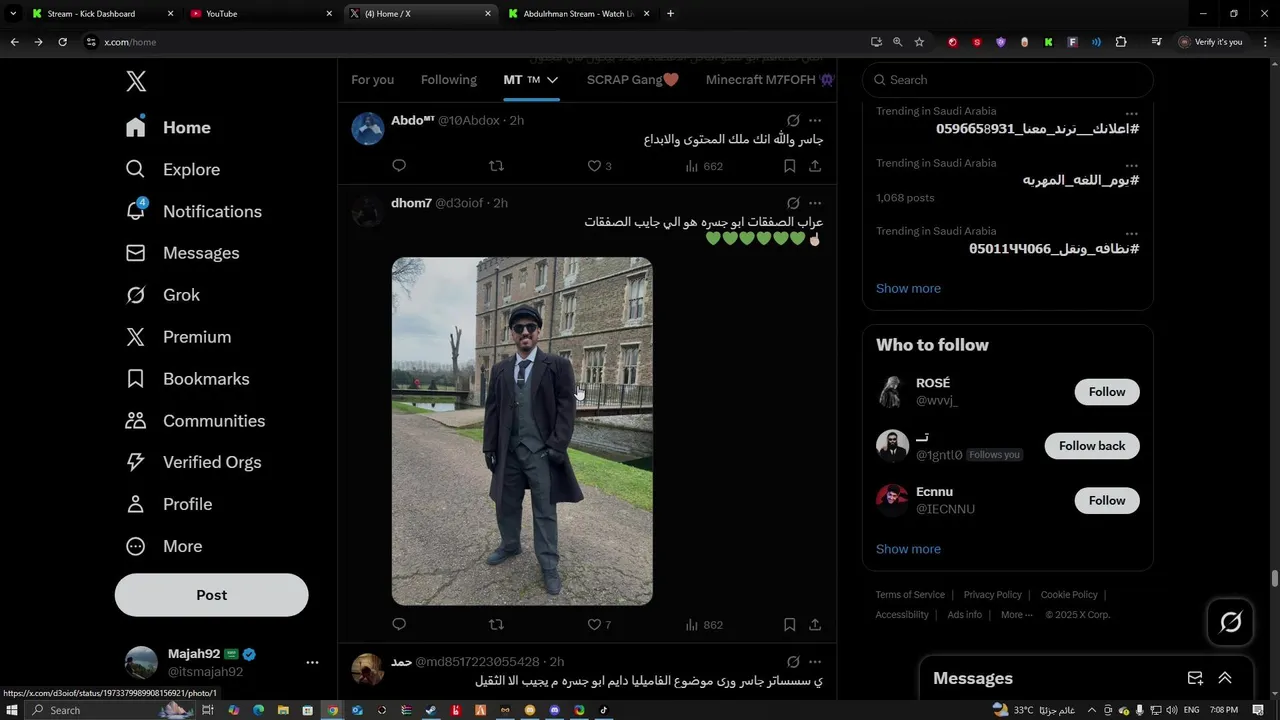Open the More sidebar menu

click(x=163, y=546)
